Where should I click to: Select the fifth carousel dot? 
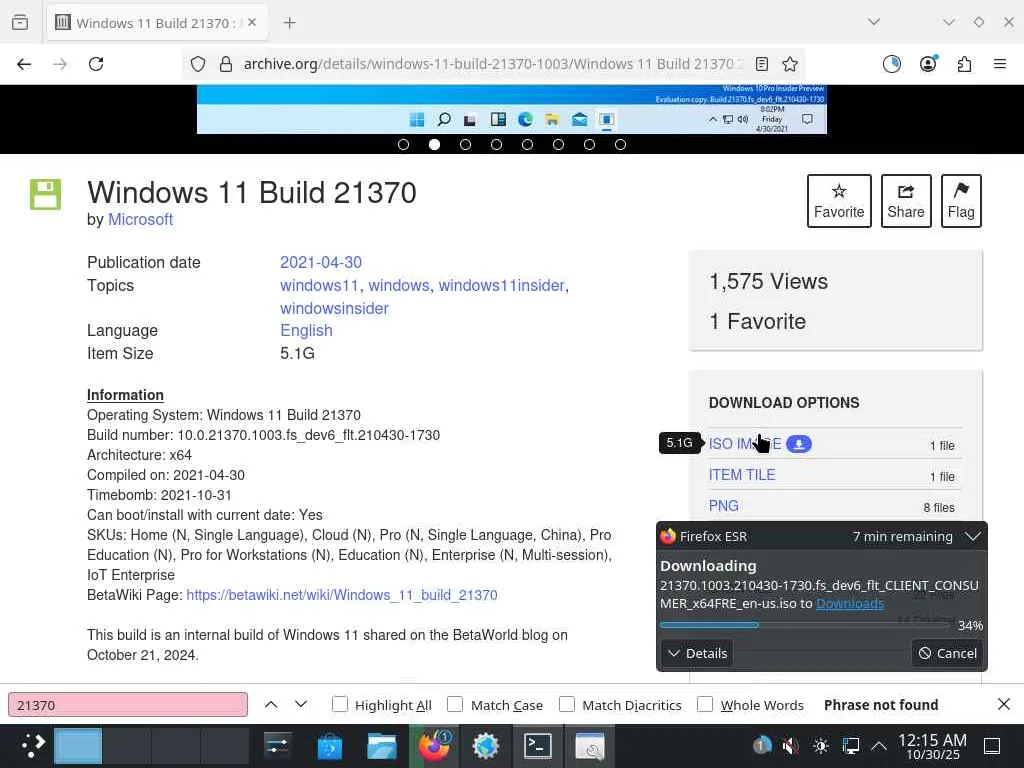pos(528,144)
